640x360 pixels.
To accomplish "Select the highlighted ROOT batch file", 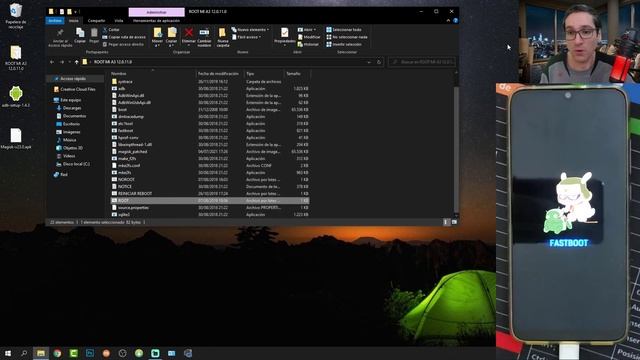I will coord(210,200).
